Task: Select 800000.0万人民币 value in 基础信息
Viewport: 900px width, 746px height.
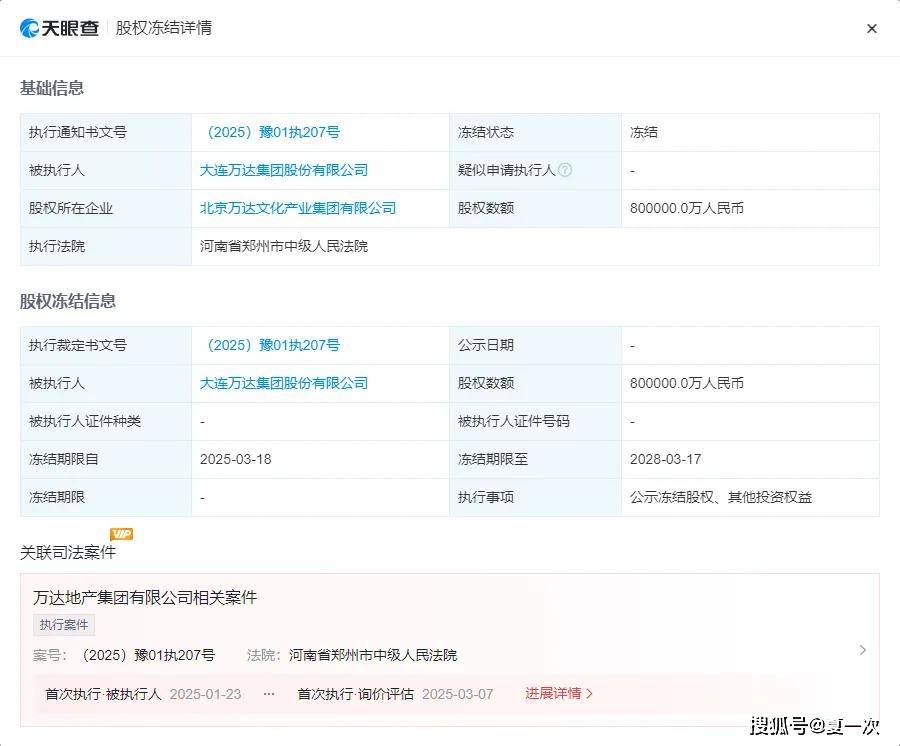Action: coord(686,208)
